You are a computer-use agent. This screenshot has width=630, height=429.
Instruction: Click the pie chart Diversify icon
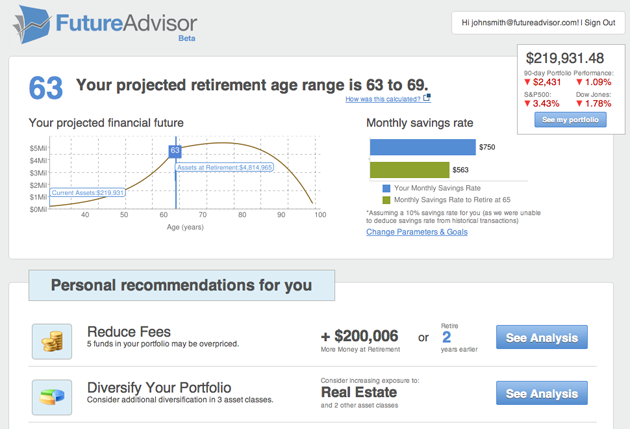(51, 395)
